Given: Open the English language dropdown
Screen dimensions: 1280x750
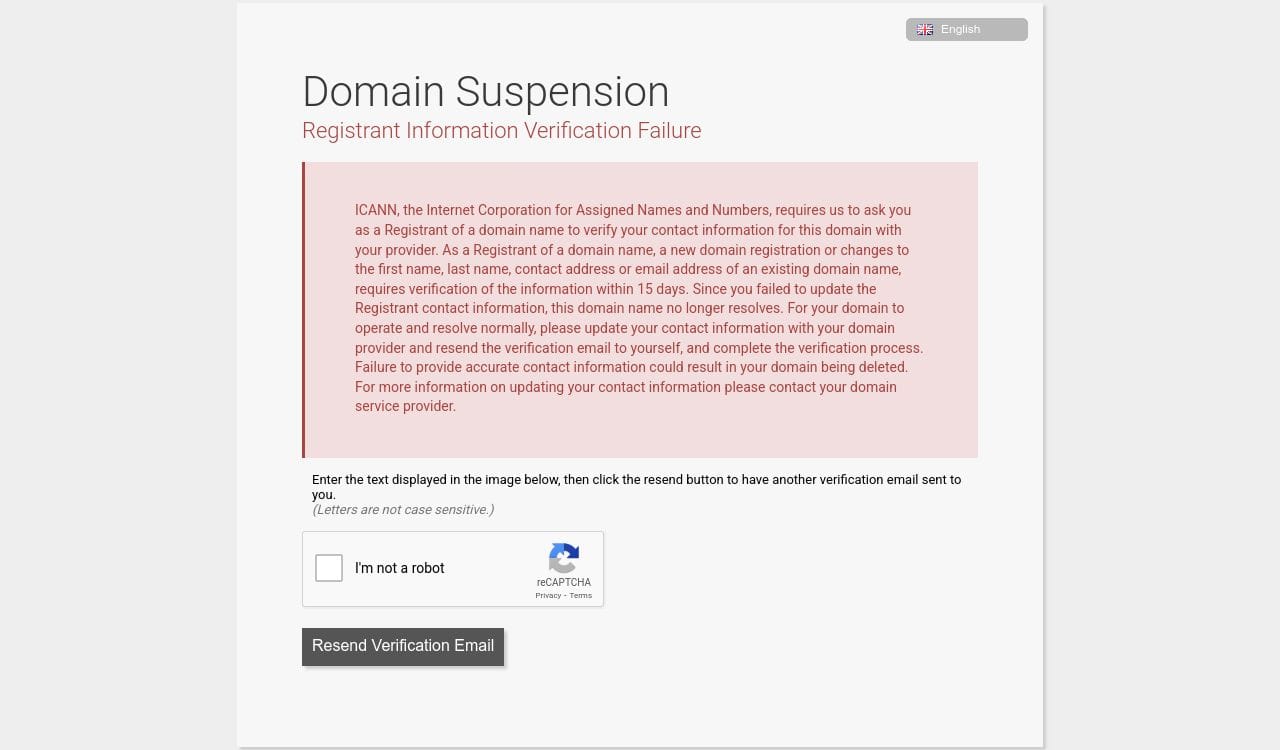Looking at the screenshot, I should point(966,30).
